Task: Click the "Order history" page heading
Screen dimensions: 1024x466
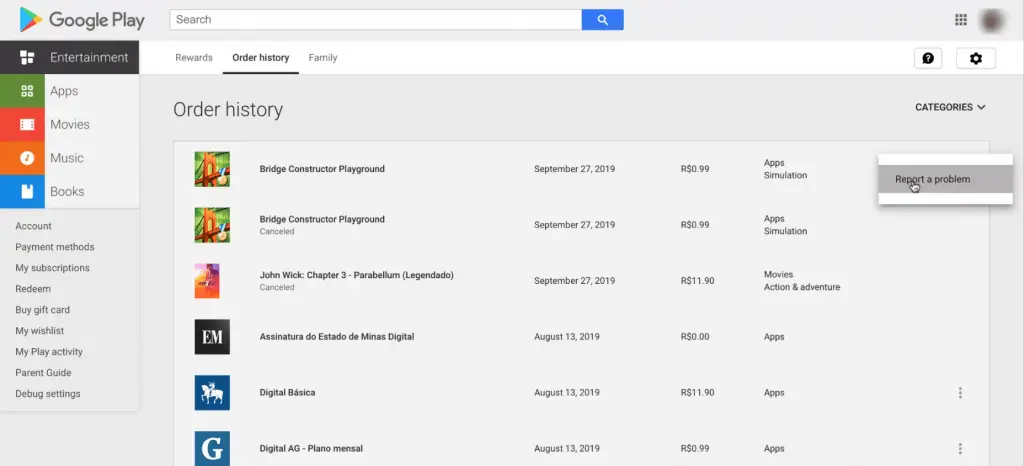Action: [x=228, y=110]
